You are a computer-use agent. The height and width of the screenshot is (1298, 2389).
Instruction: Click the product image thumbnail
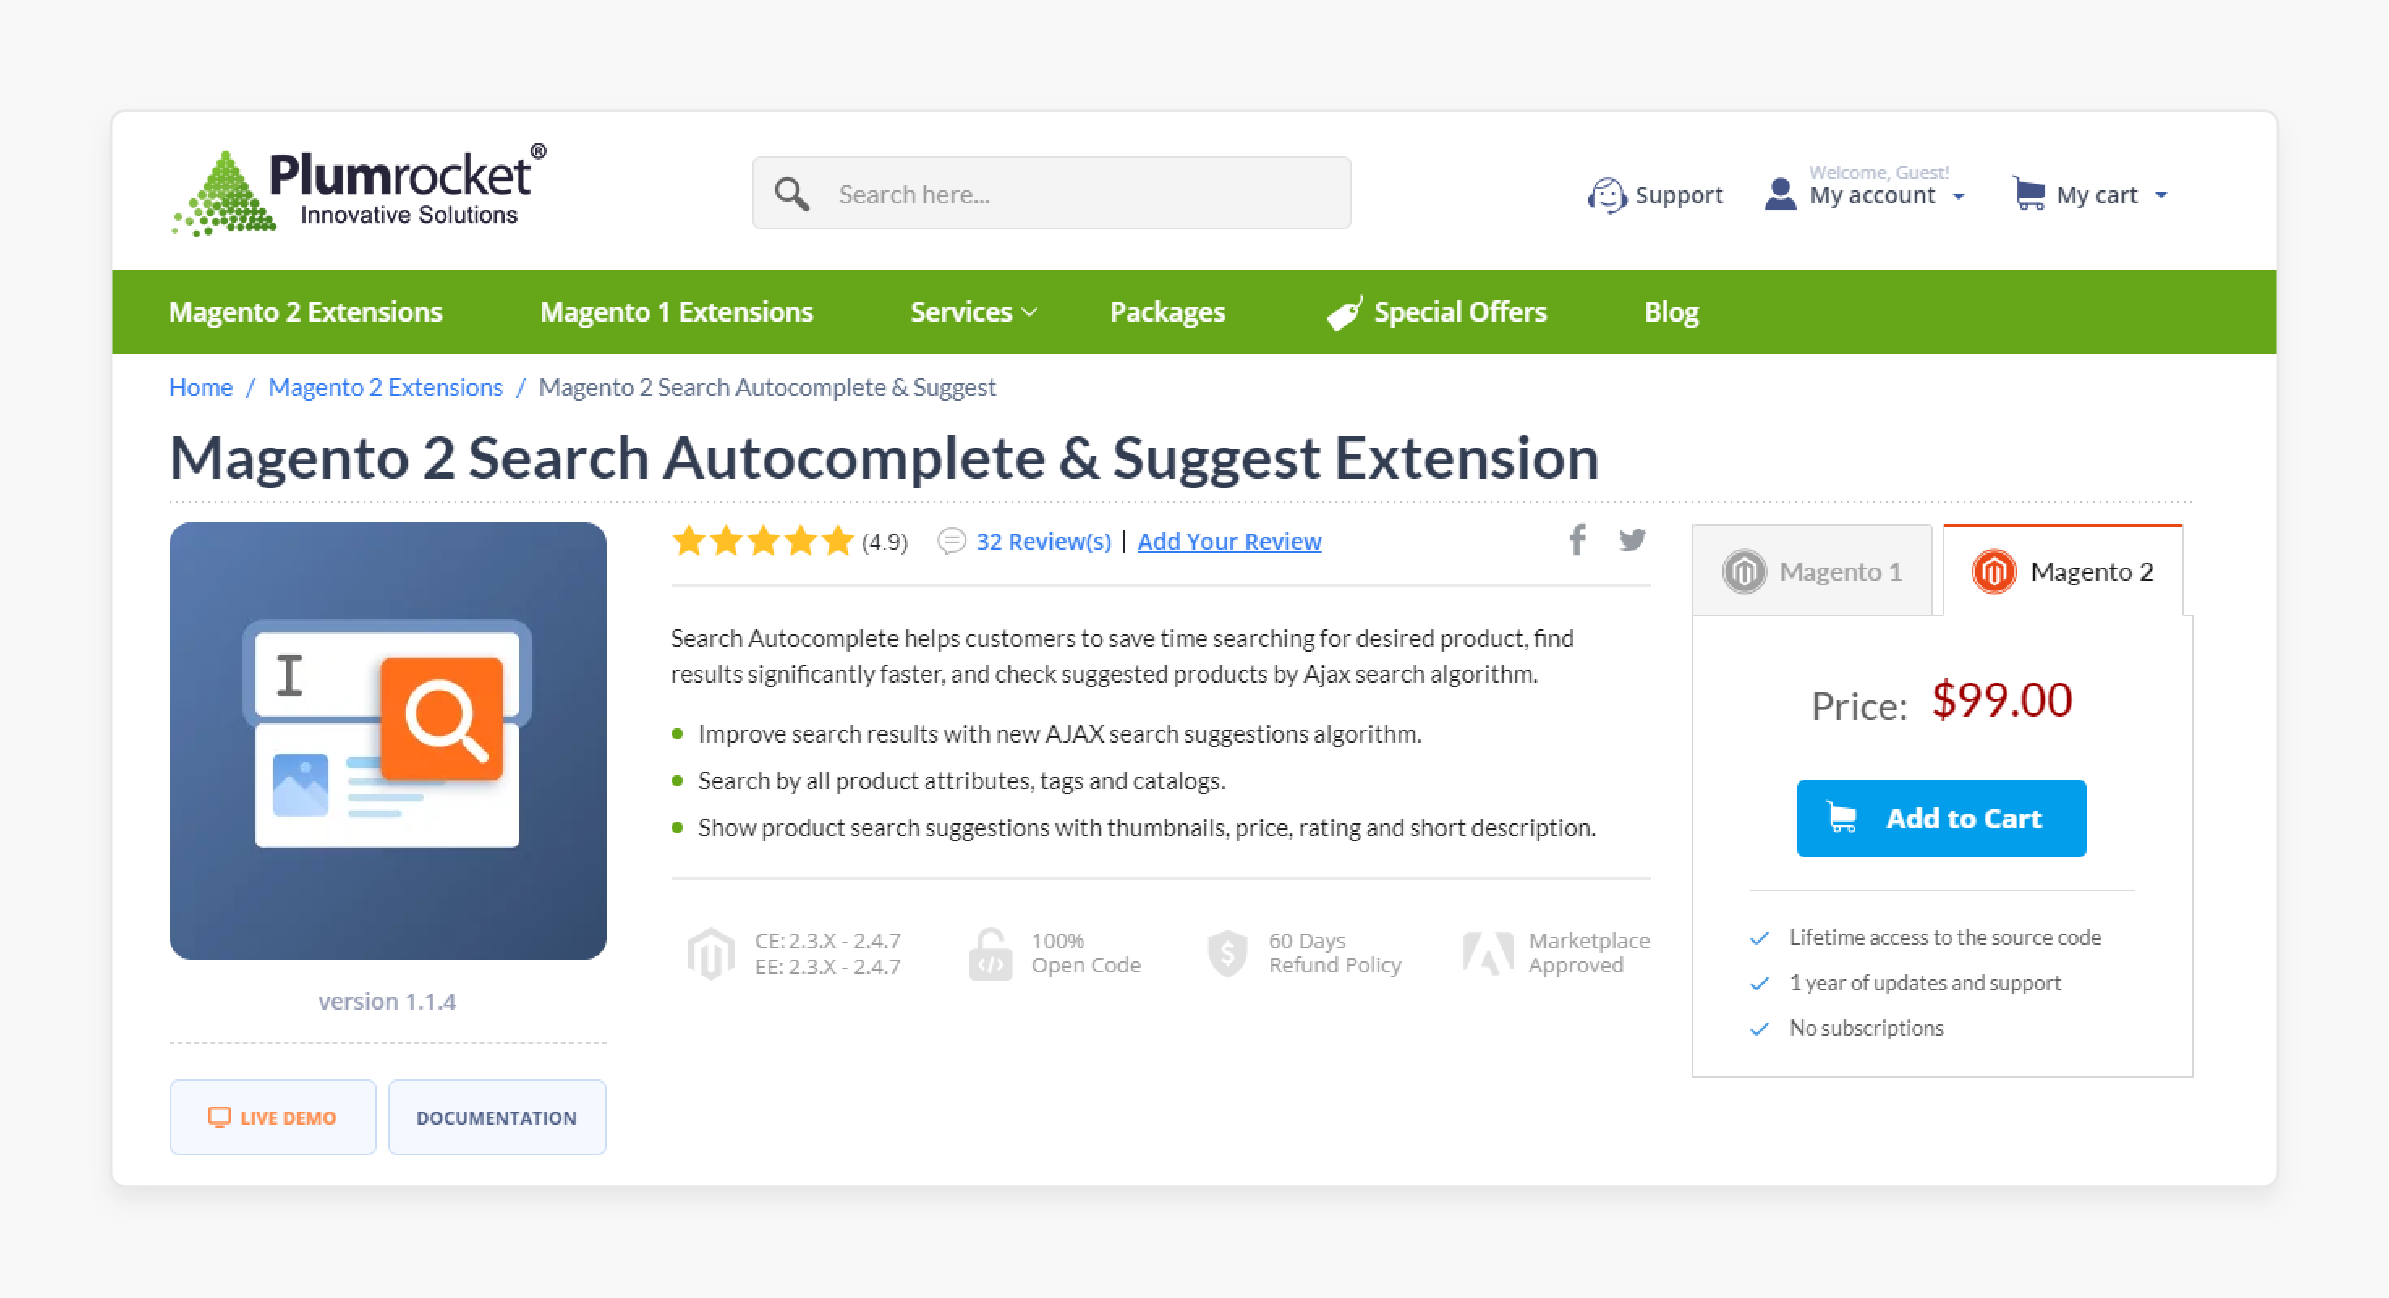388,741
